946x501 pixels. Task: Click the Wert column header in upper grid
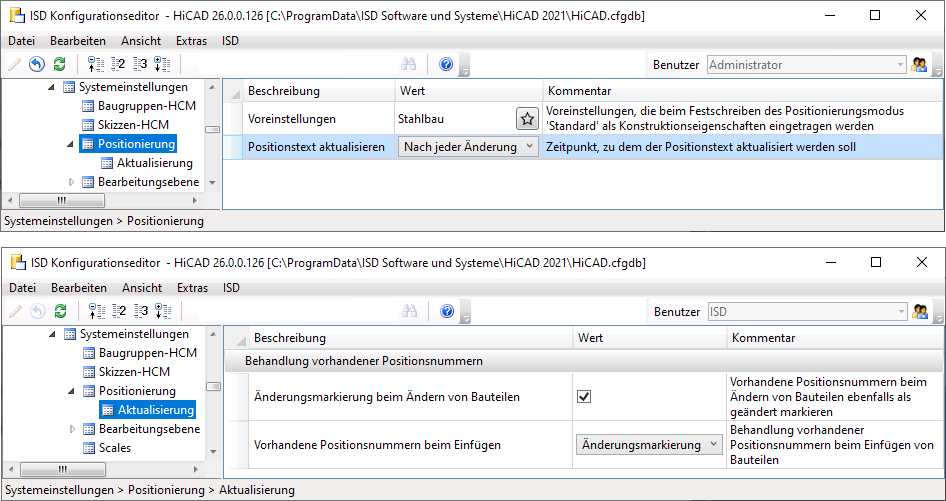click(412, 91)
